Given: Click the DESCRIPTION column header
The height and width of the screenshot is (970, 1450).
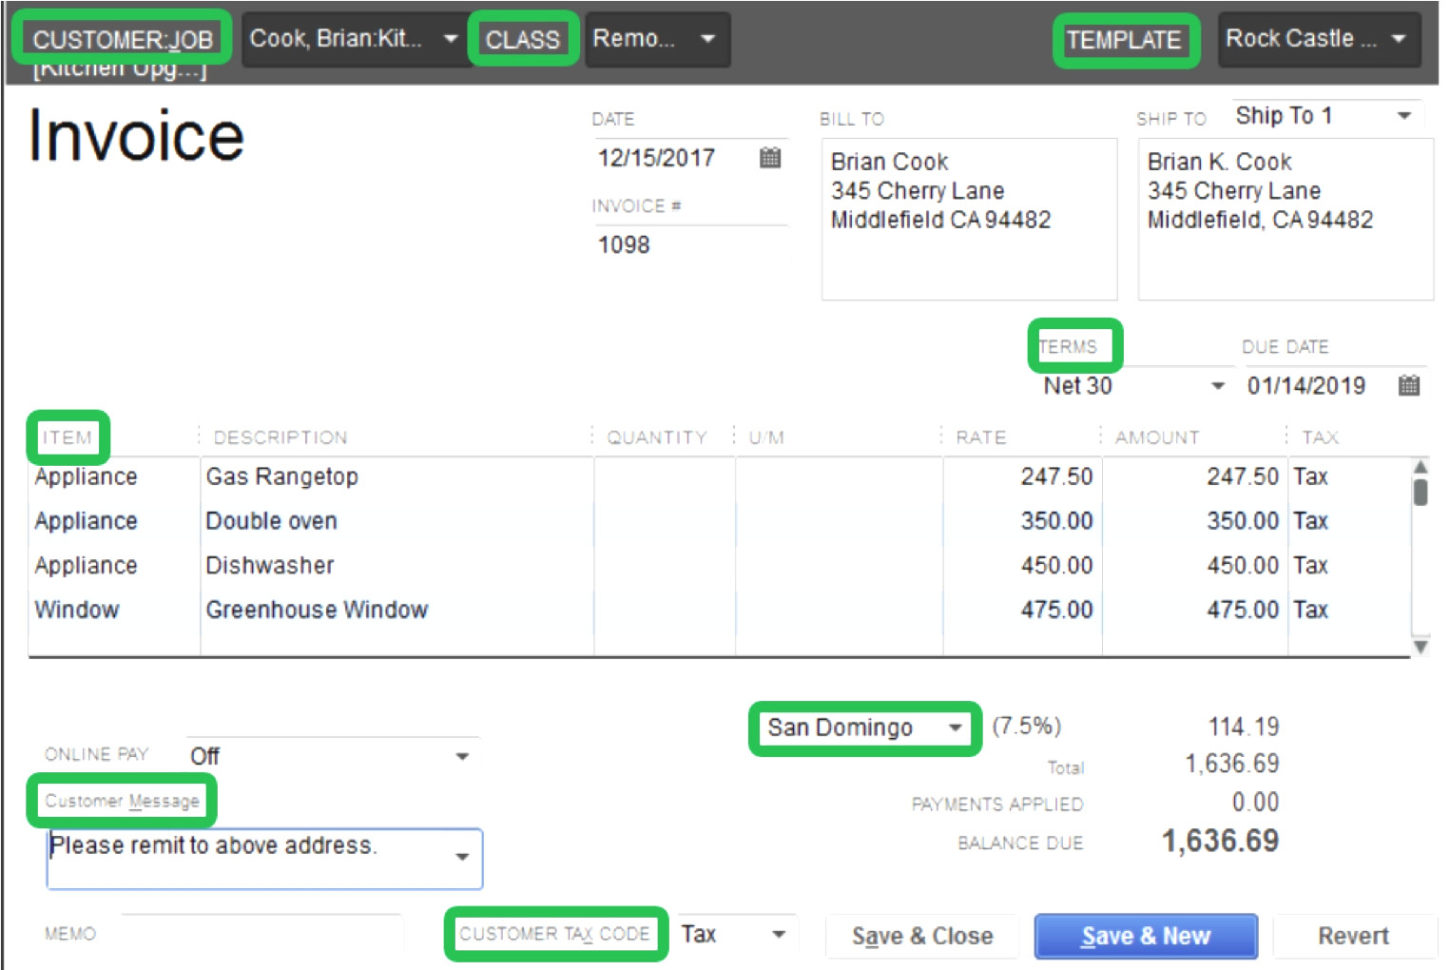Looking at the screenshot, I should point(281,437).
